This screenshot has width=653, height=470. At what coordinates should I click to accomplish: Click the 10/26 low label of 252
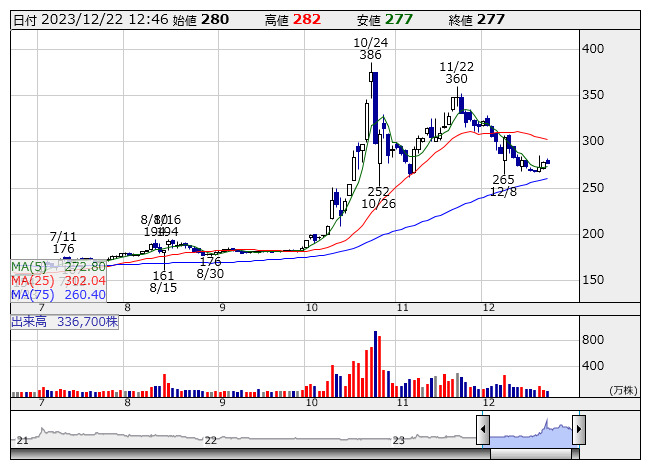click(378, 197)
